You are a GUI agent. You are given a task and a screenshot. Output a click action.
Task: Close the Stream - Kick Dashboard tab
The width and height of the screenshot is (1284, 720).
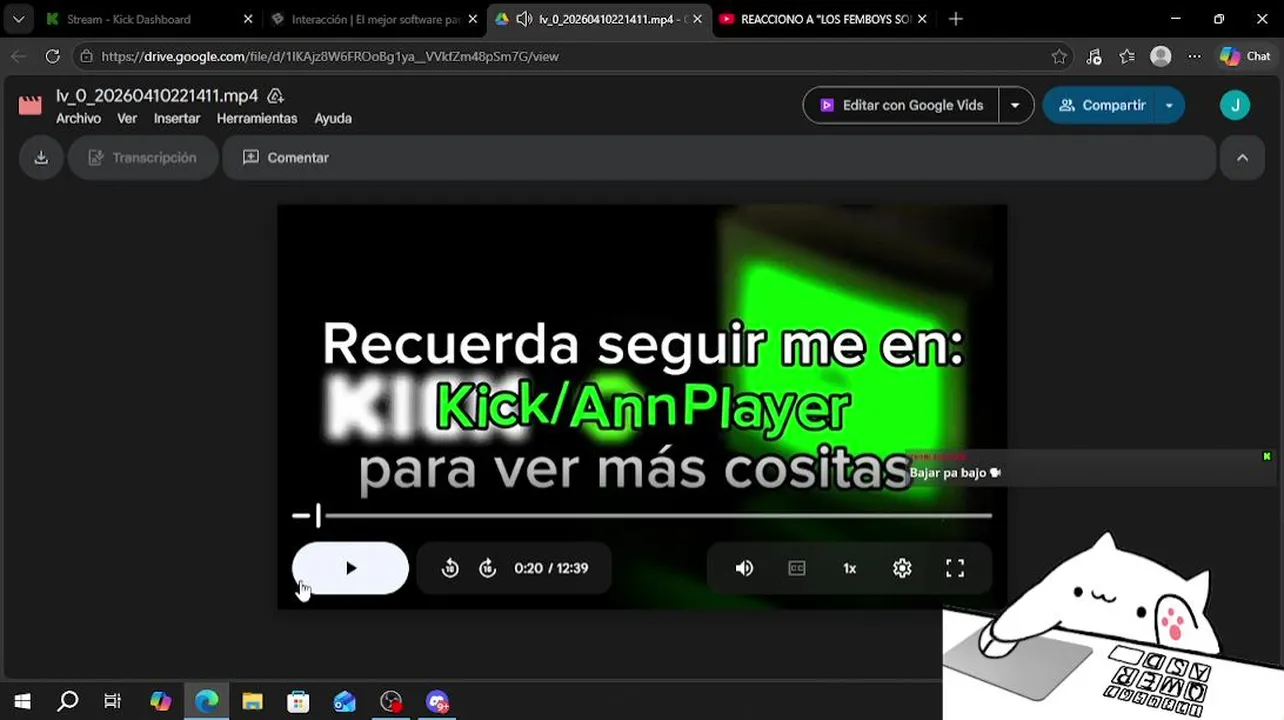(248, 19)
